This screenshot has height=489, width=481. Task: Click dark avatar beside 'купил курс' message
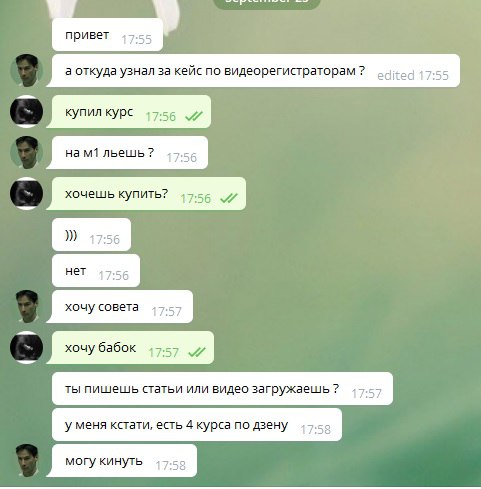point(26,112)
